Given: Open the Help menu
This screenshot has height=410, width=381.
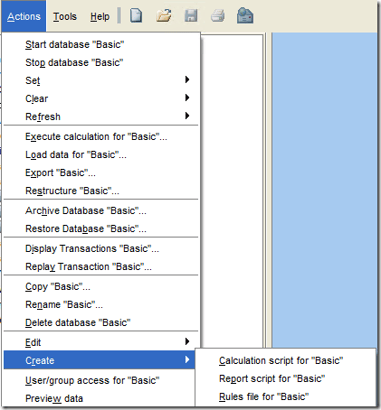Looking at the screenshot, I should click(x=100, y=16).
